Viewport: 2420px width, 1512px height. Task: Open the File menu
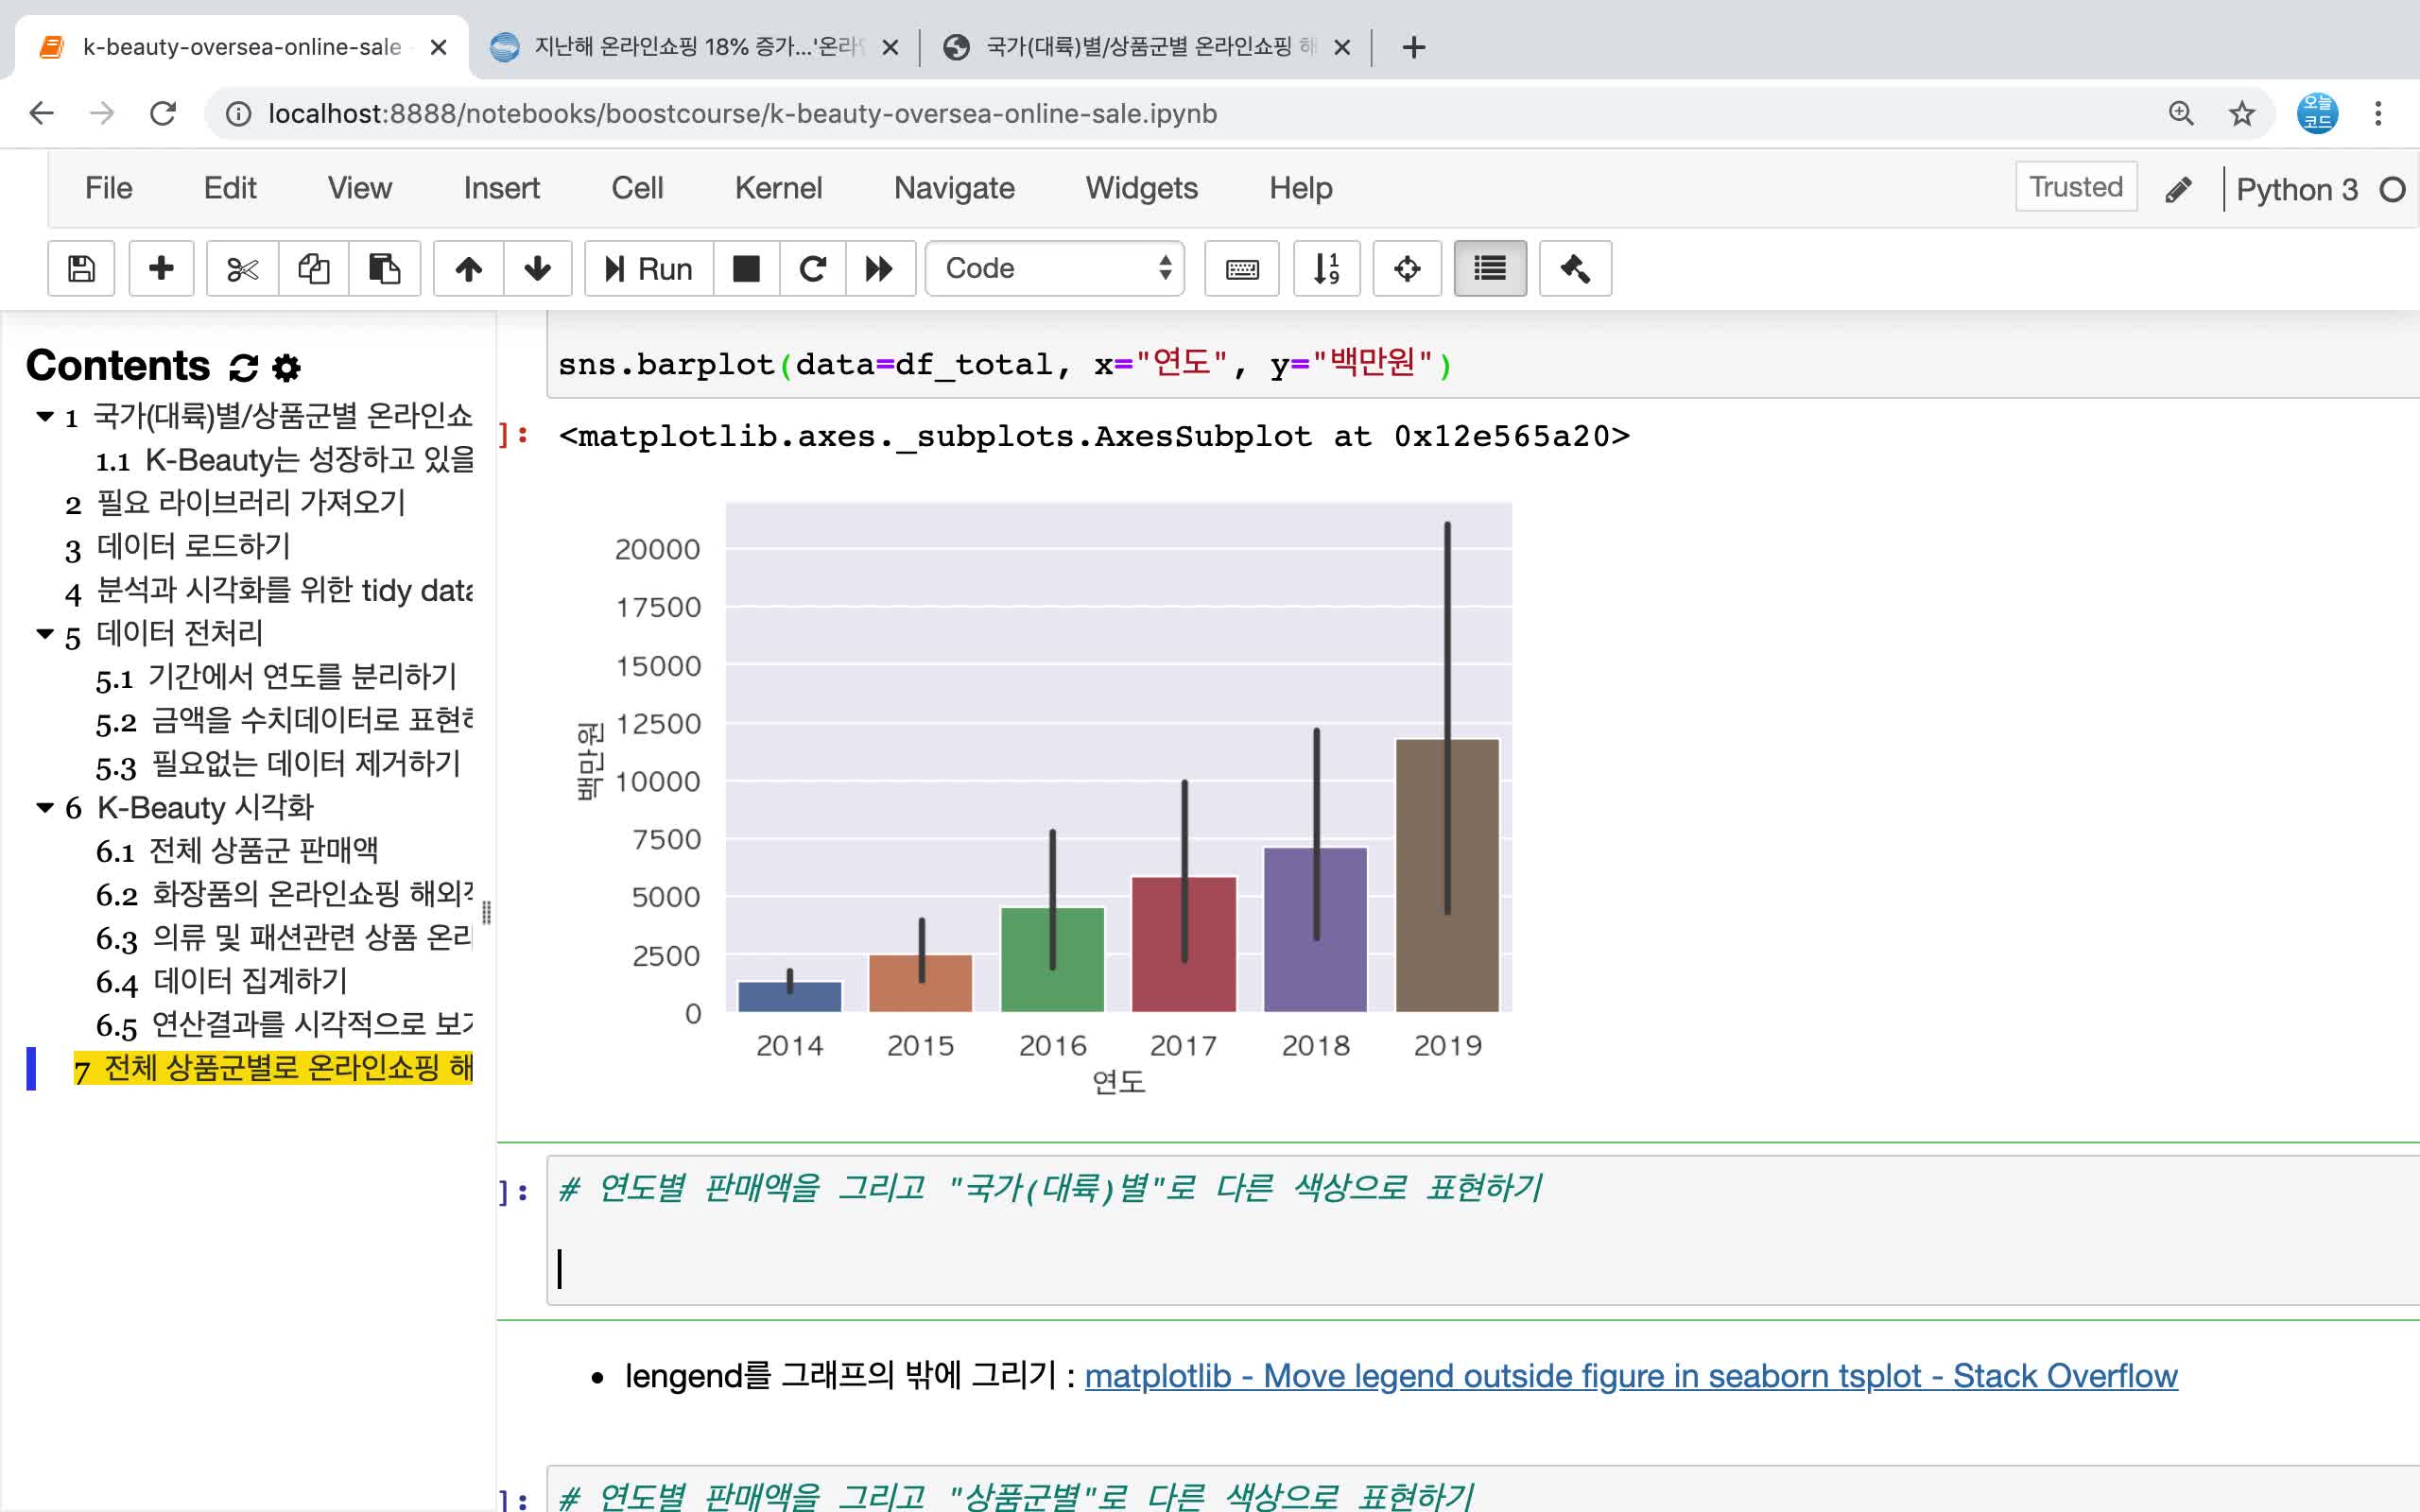[108, 188]
